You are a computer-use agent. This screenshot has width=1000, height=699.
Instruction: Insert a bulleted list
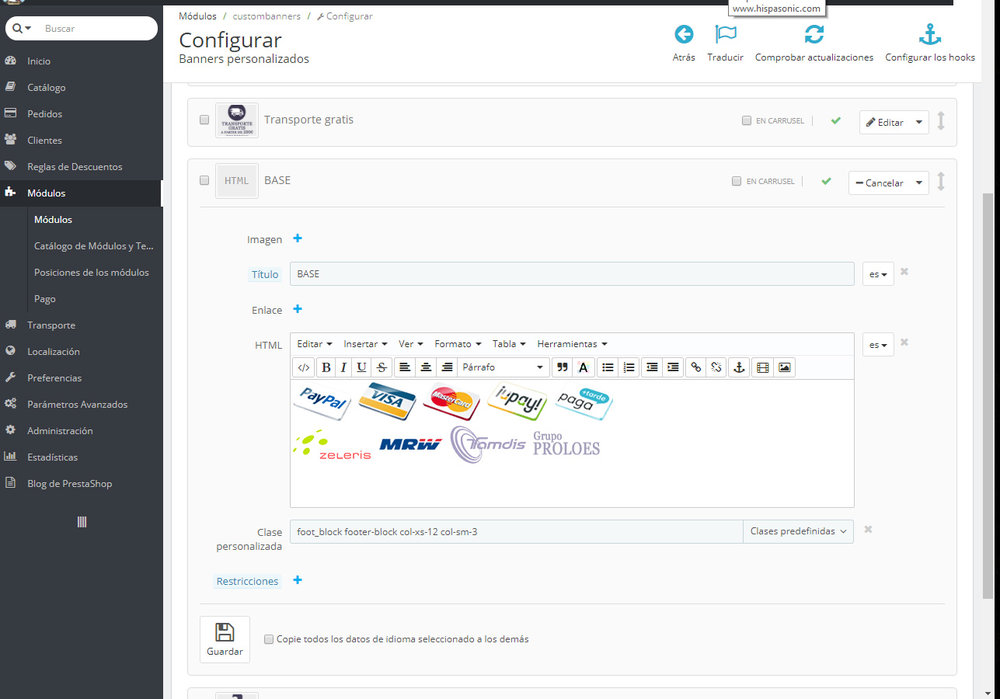pyautogui.click(x=608, y=367)
